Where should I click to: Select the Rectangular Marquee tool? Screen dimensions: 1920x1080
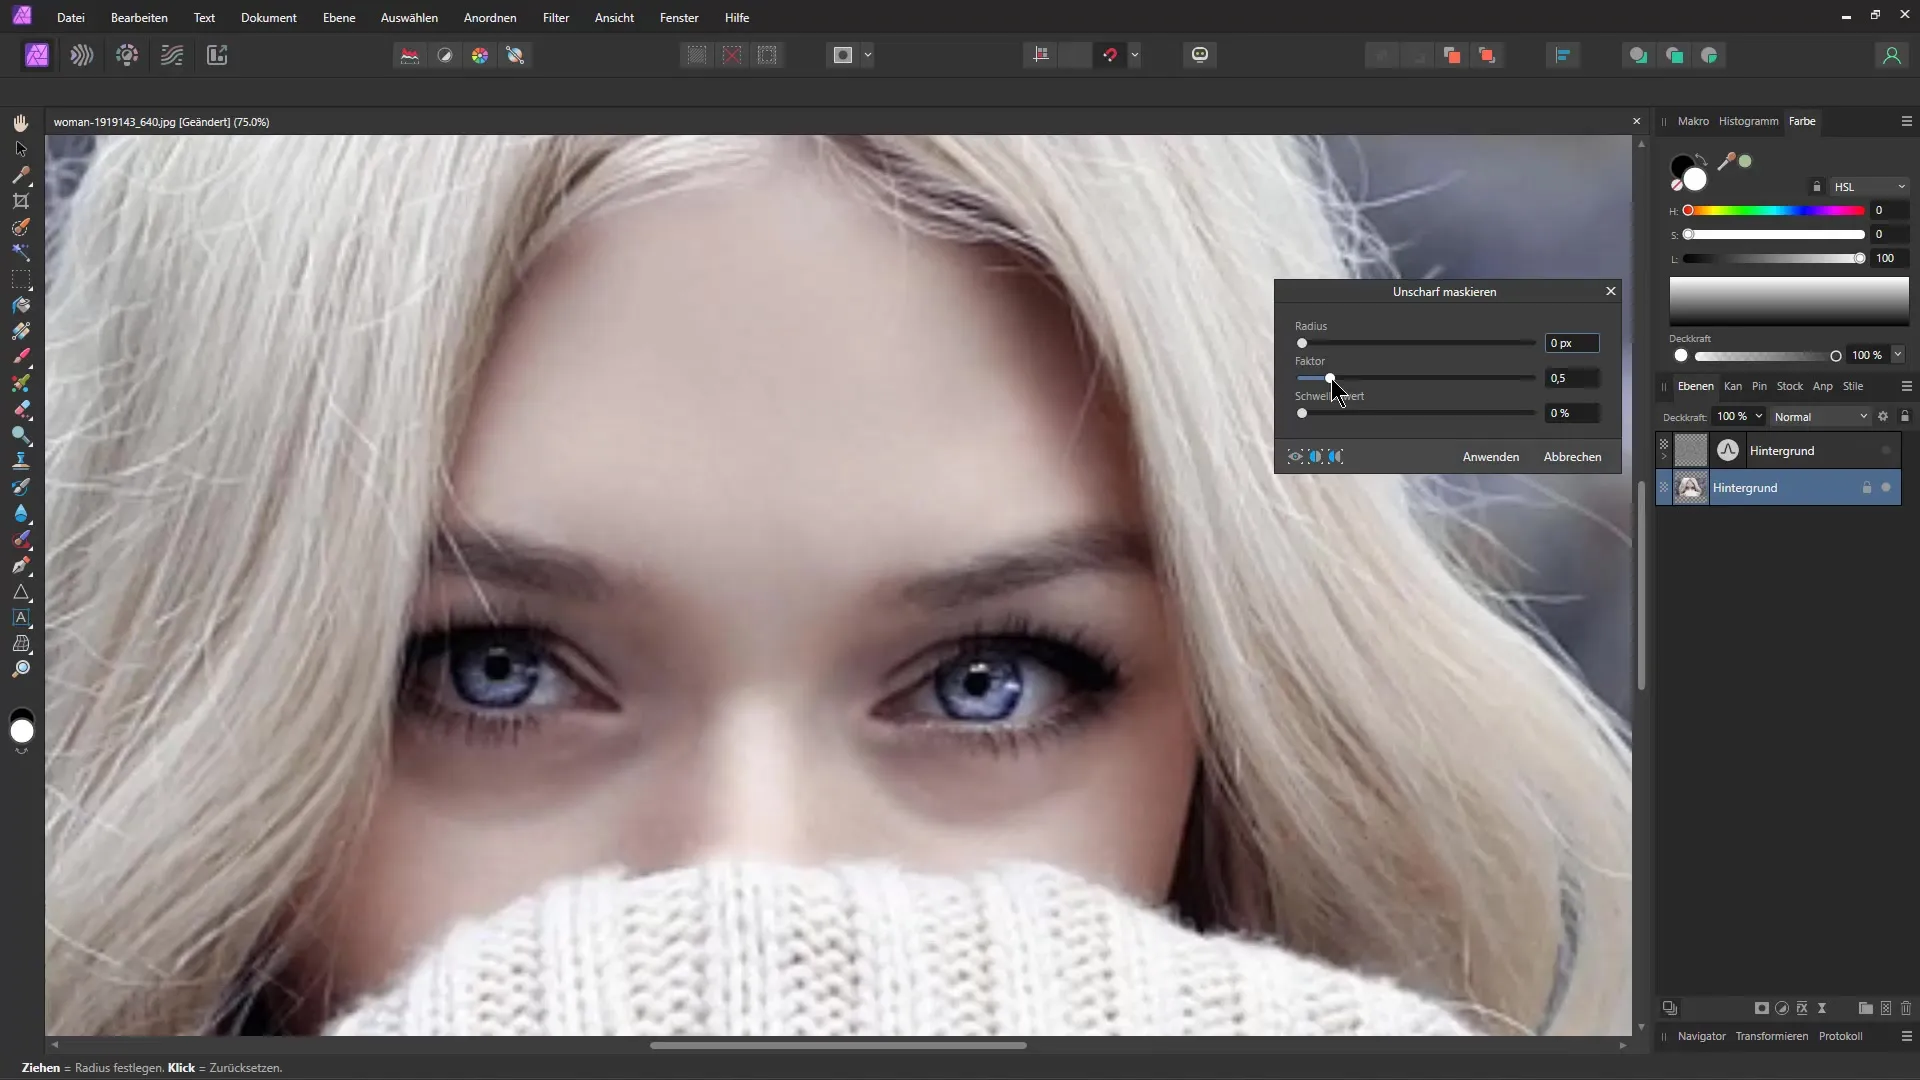pos(21,279)
